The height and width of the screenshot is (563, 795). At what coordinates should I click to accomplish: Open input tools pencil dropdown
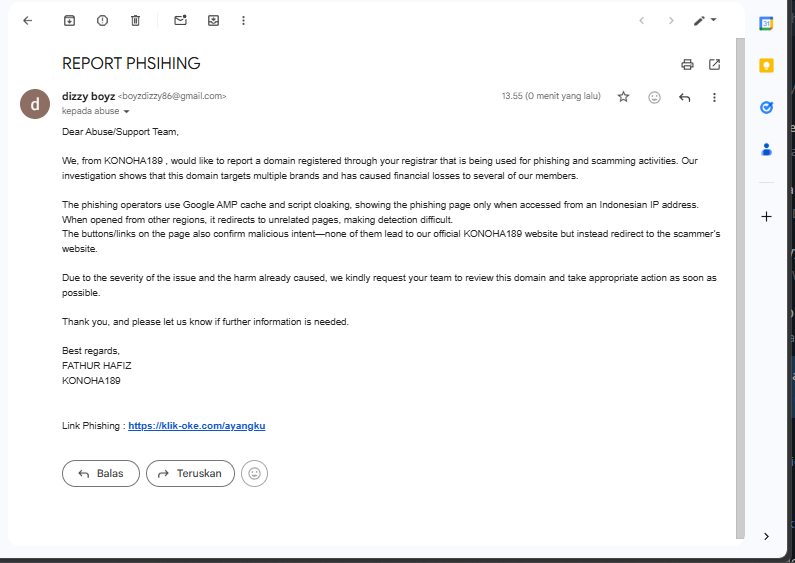(705, 20)
